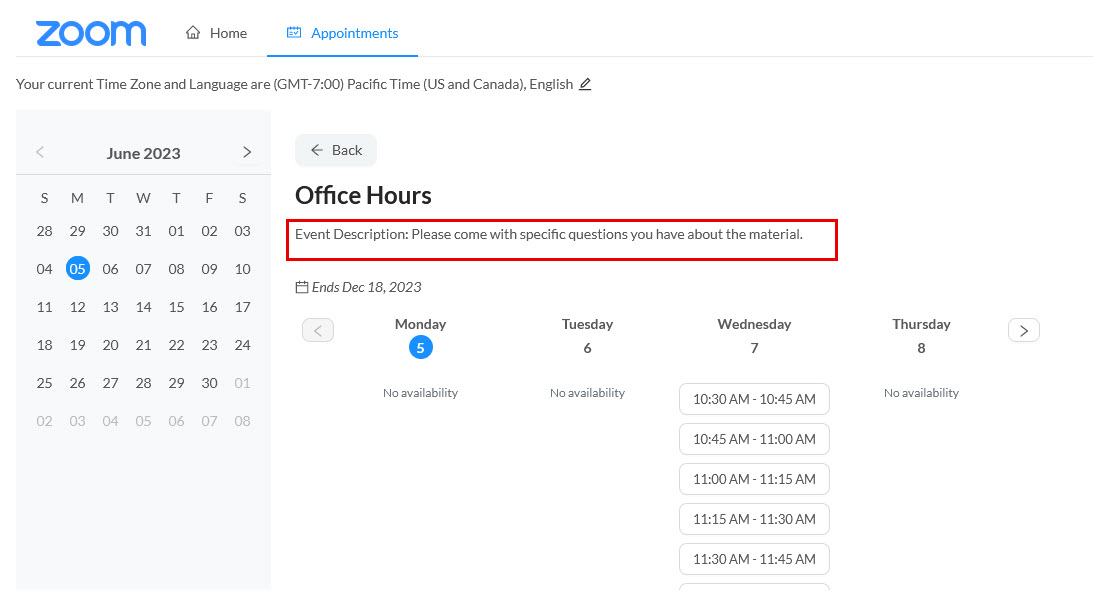Select June 12 on the mini calendar
Screen dimensions: 1093x616
(x=77, y=306)
